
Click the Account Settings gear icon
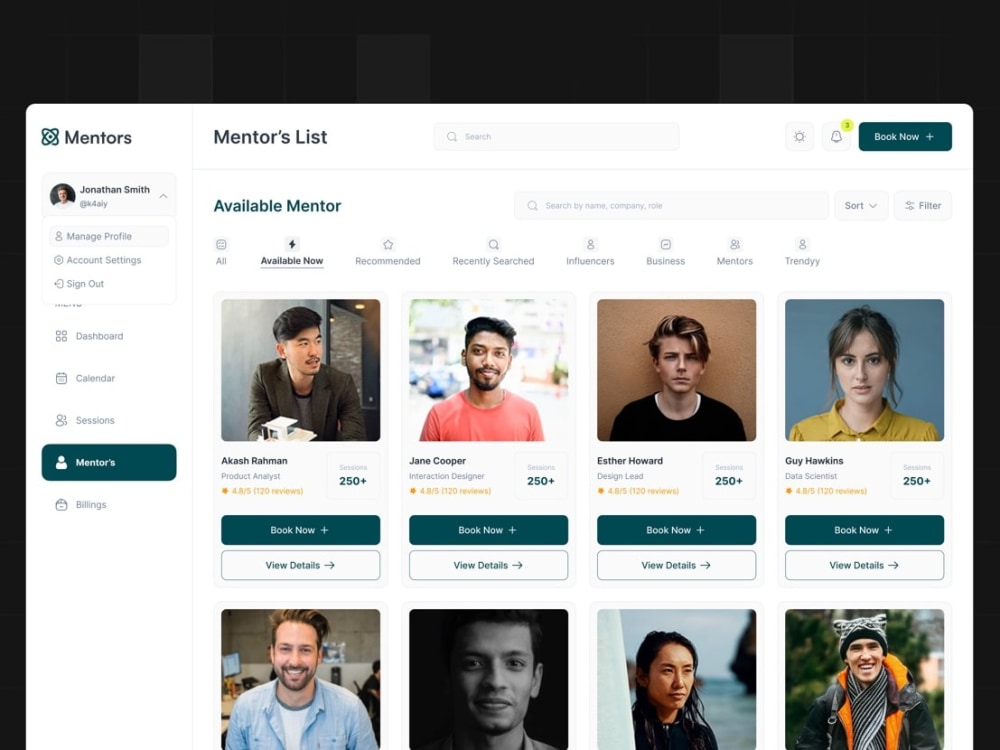59,260
